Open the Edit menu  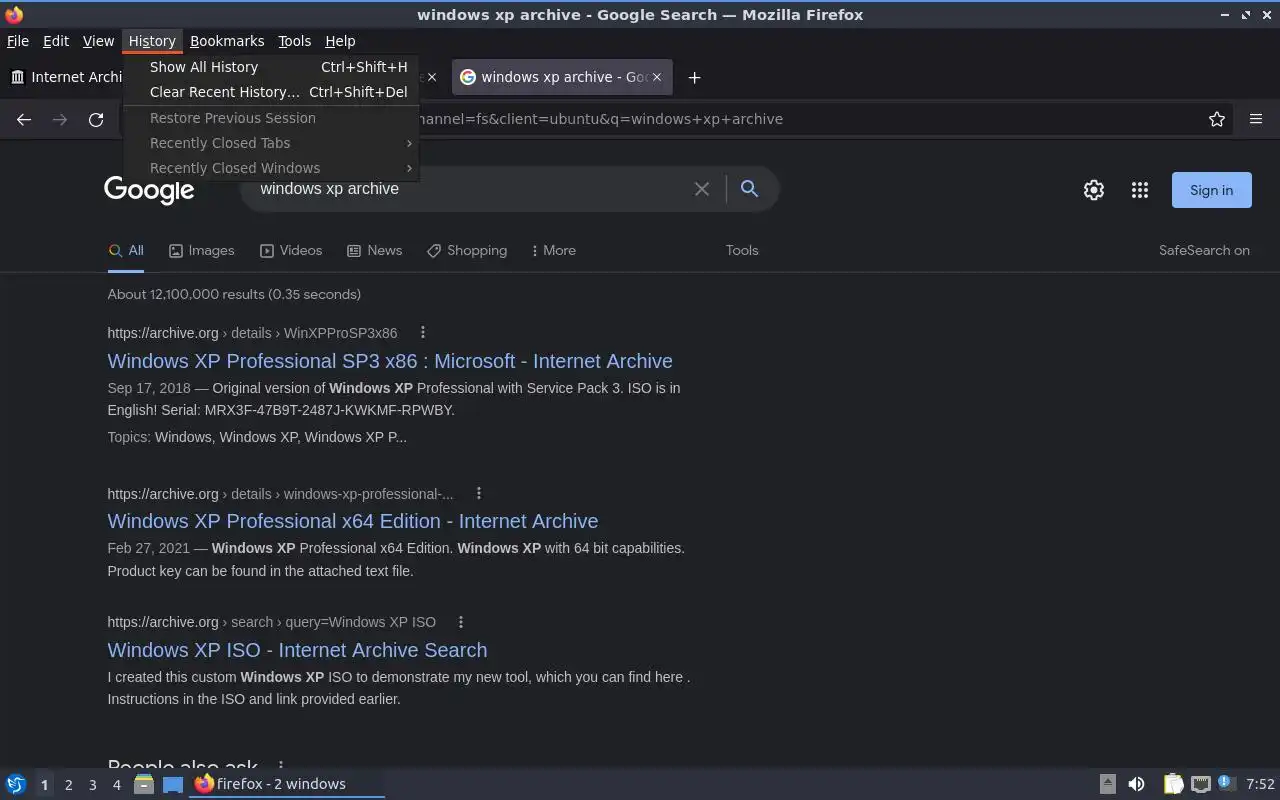coord(56,41)
